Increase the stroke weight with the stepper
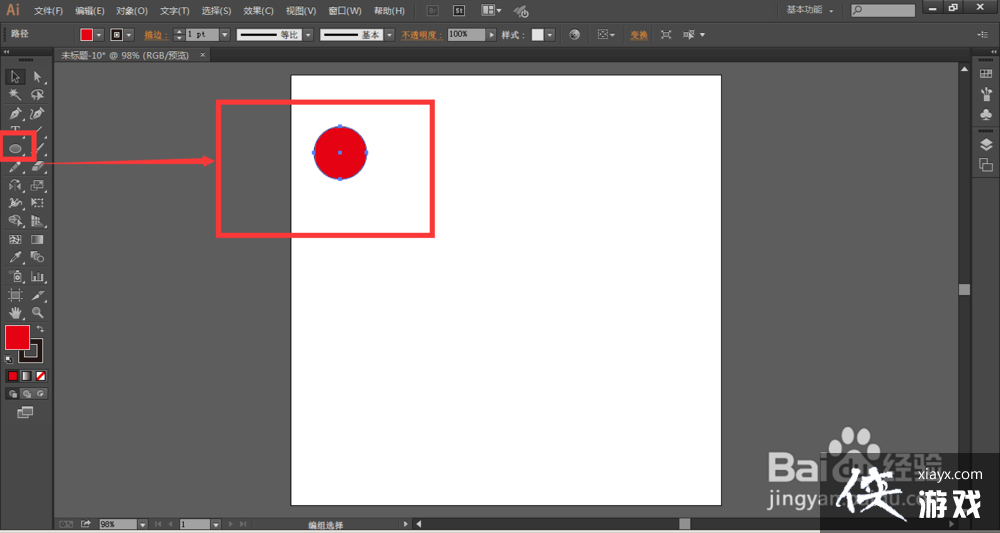The width and height of the screenshot is (1000, 533). click(179, 32)
